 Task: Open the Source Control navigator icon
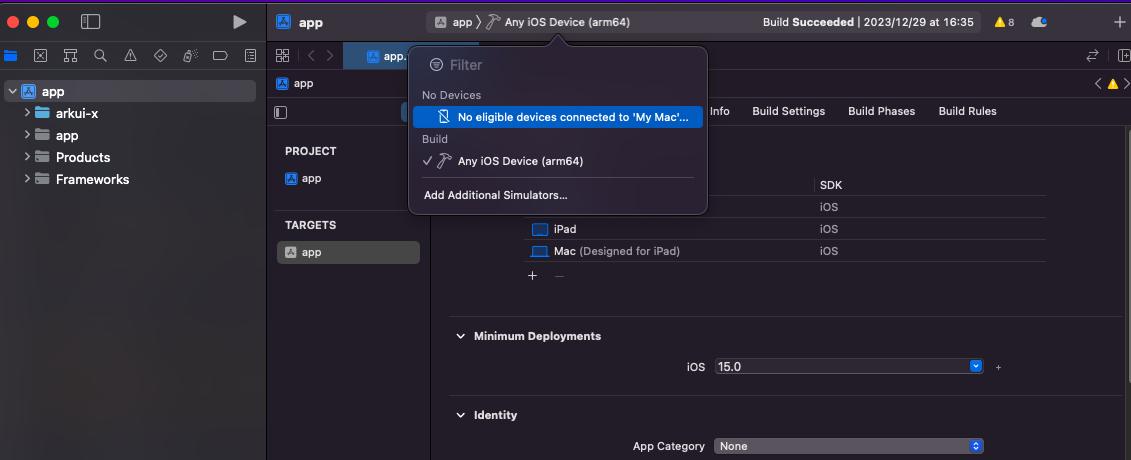click(40, 56)
